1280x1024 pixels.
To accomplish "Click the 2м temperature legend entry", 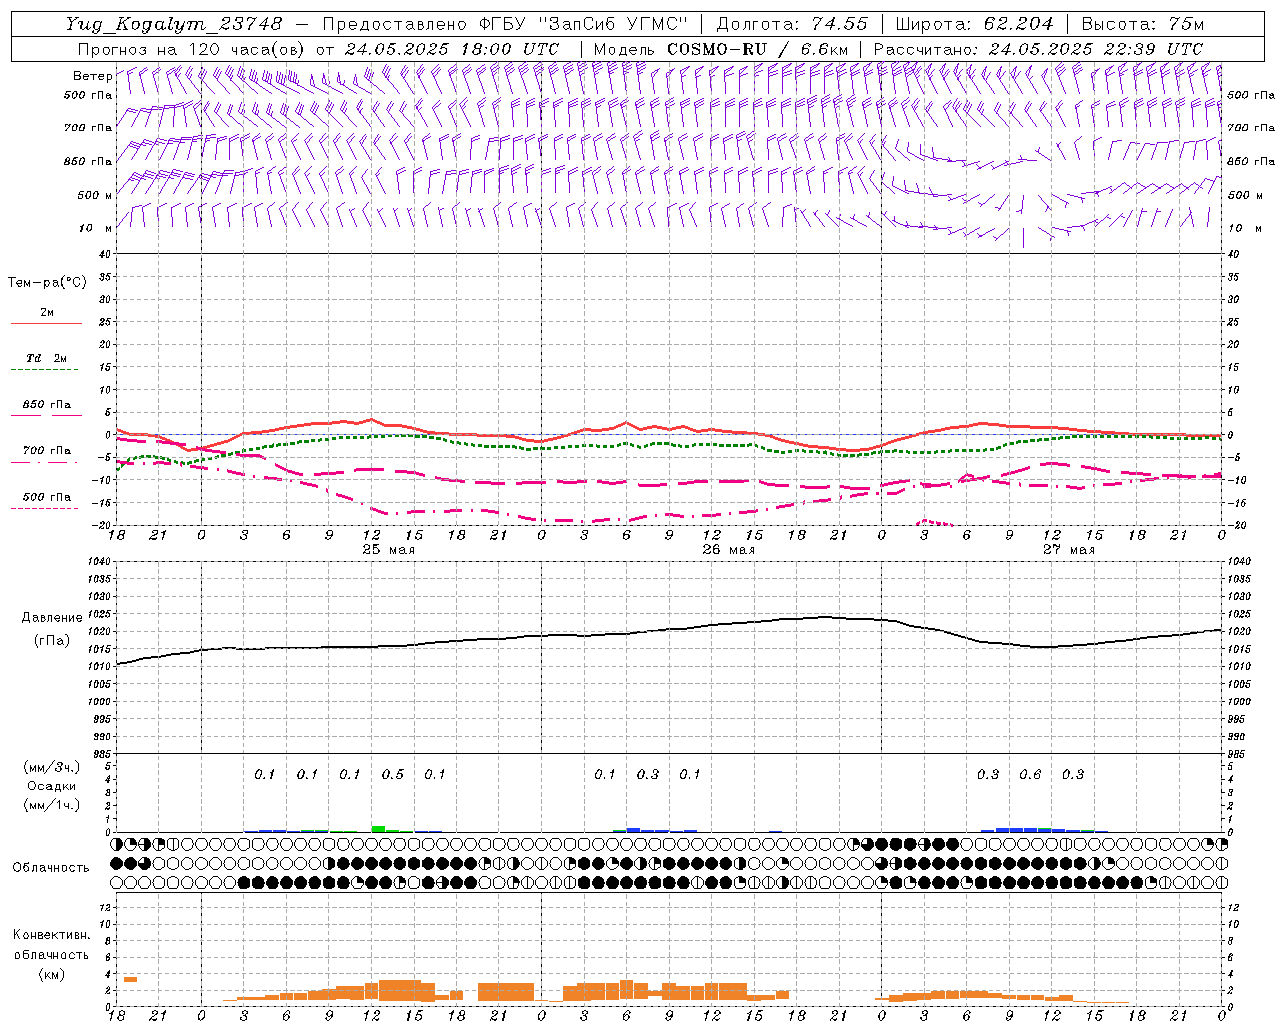I will 47,313.
